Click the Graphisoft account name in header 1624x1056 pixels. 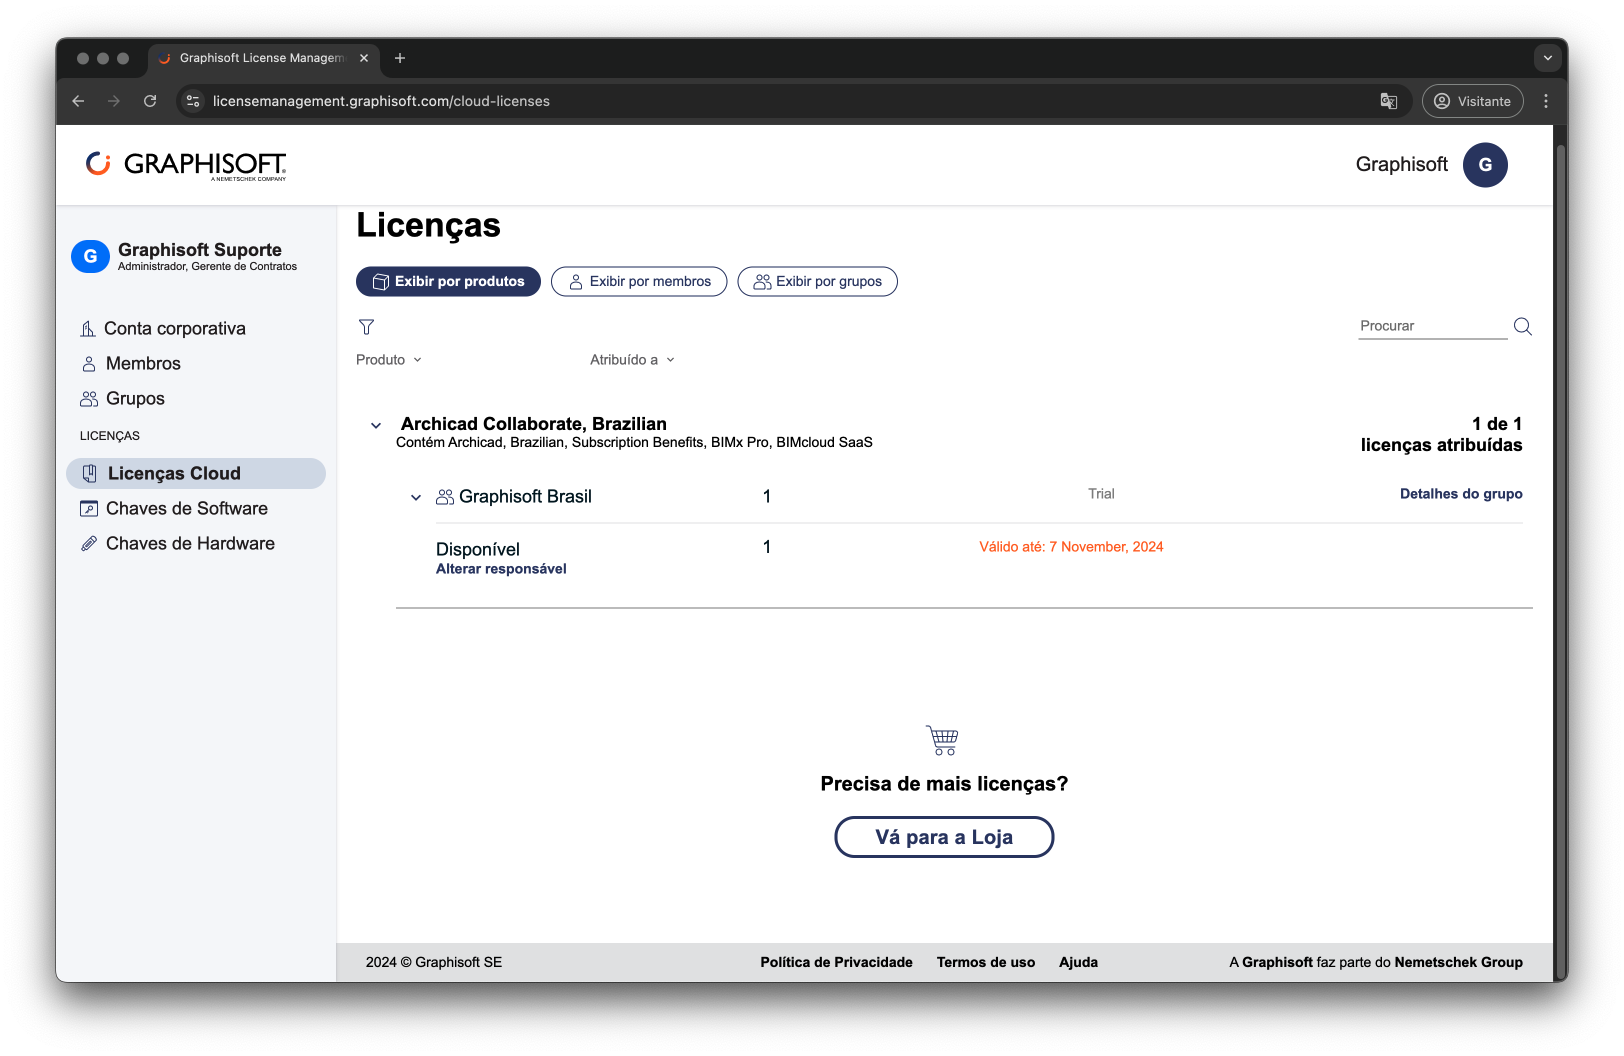click(1401, 164)
